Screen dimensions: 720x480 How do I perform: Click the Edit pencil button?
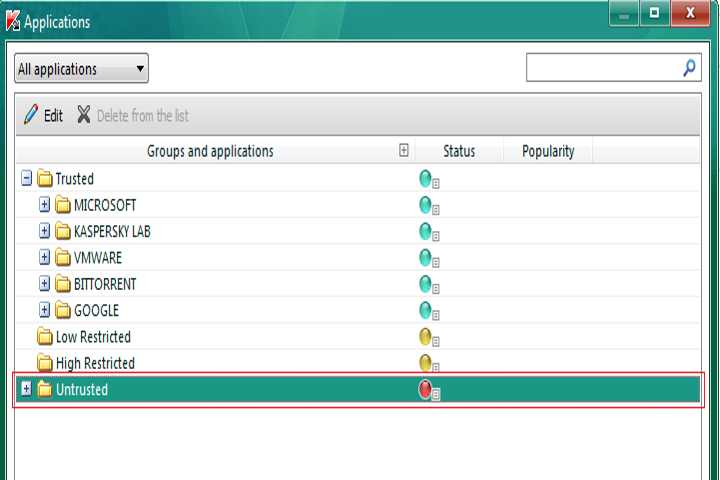pyautogui.click(x=43, y=115)
